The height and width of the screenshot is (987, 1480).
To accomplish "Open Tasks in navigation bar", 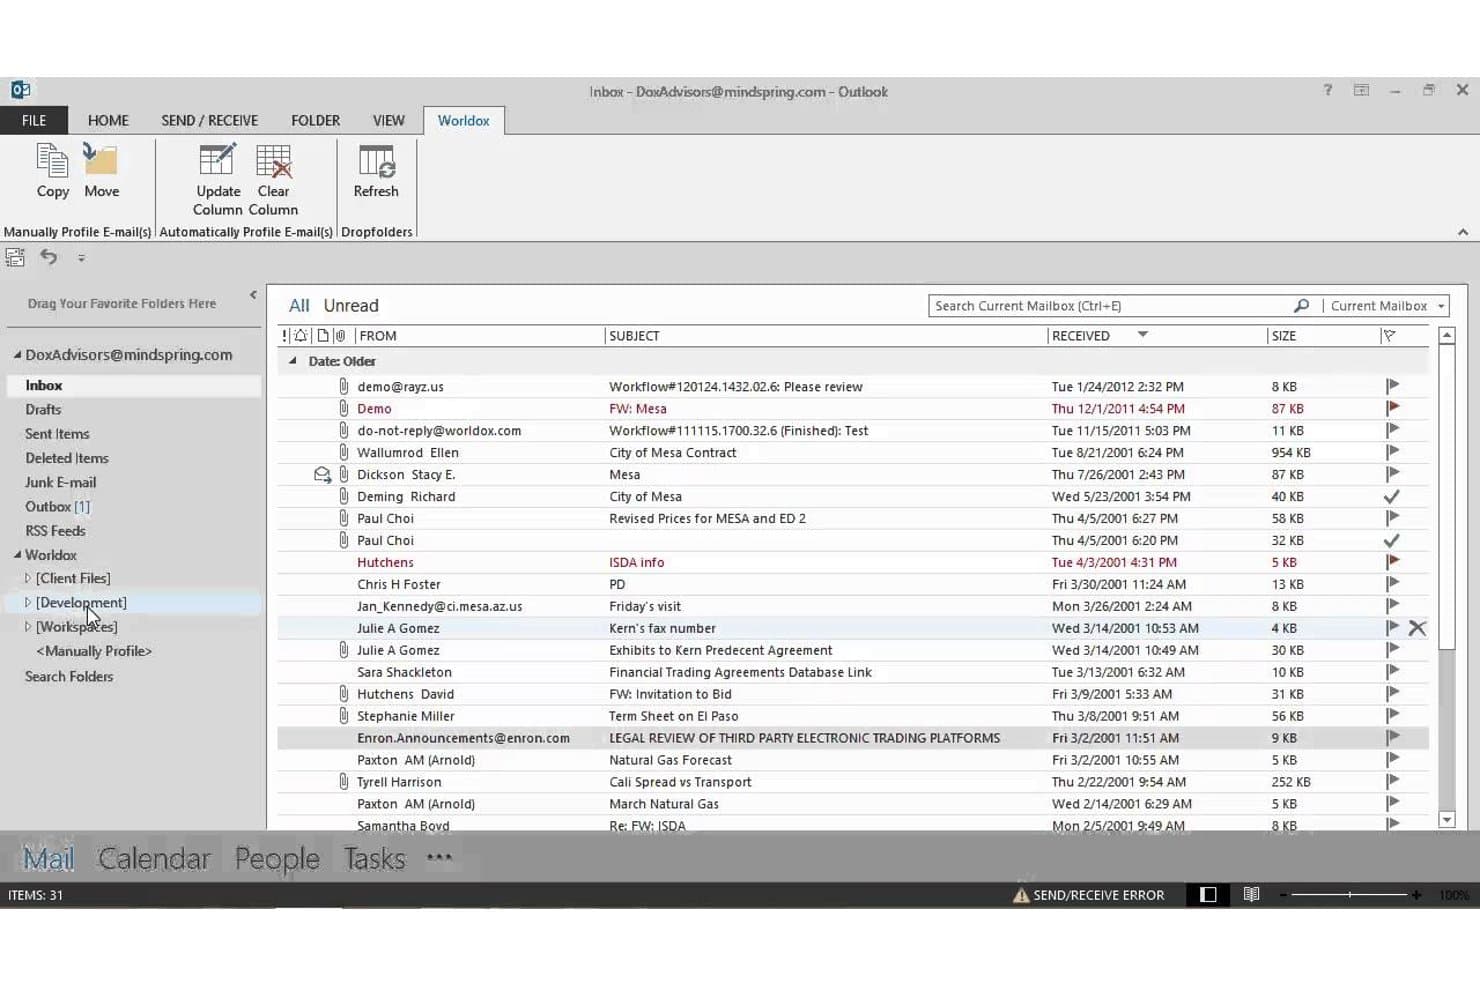I will click(x=374, y=858).
